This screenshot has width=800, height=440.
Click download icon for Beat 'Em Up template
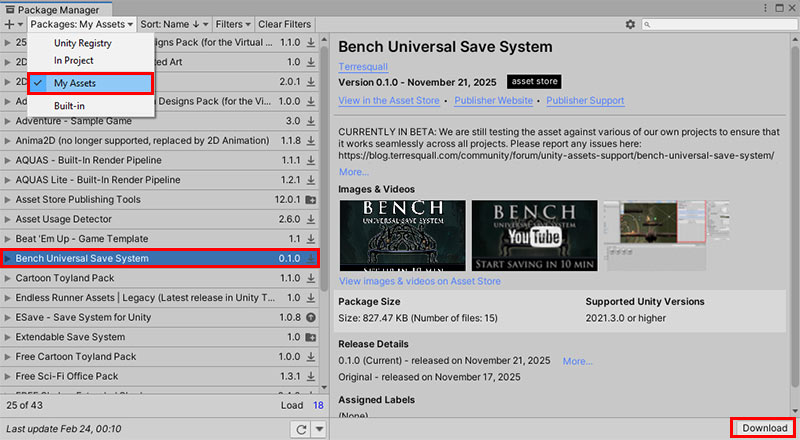tap(311, 239)
